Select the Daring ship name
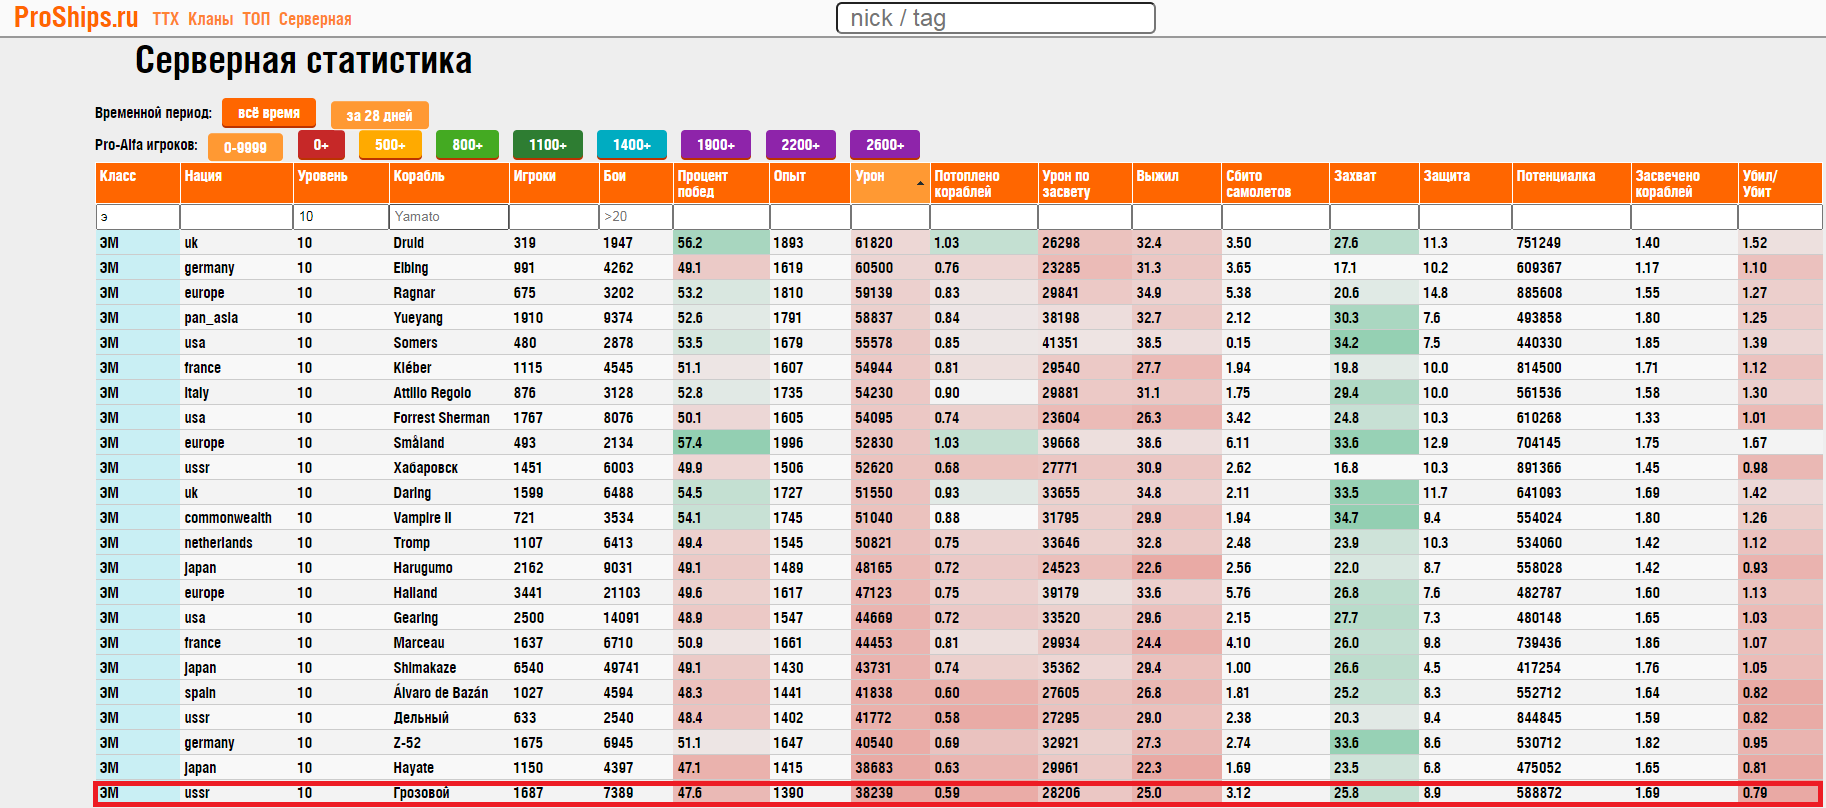The width and height of the screenshot is (1826, 808). (x=412, y=493)
